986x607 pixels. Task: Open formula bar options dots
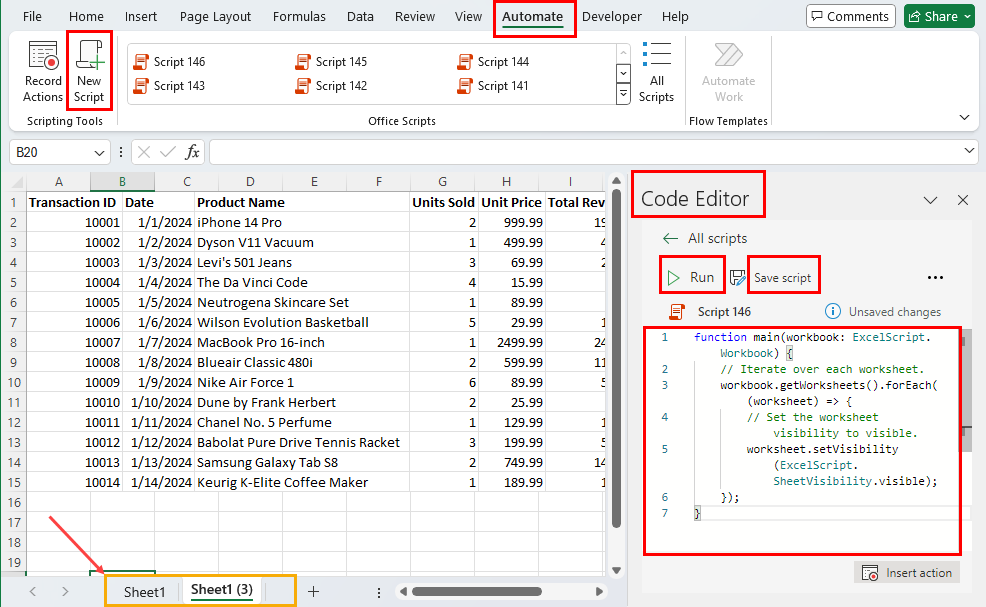click(x=121, y=152)
